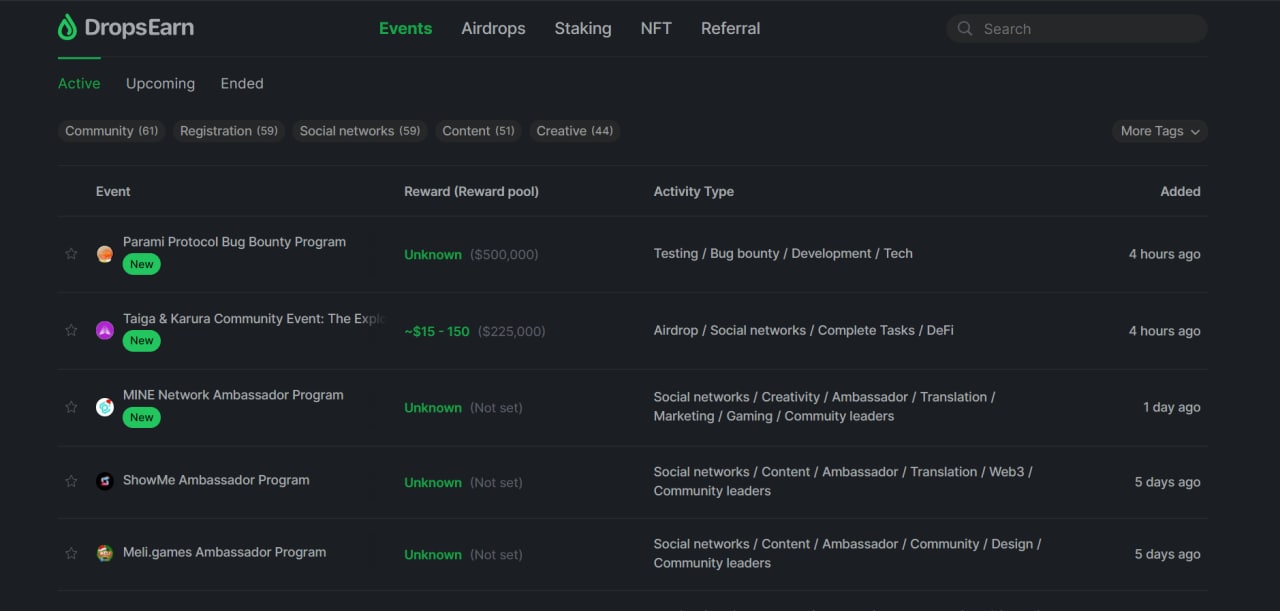Screen dimensions: 1280x611
Task: Open Parami Protocol Bug Bounty Program
Action: (x=234, y=242)
